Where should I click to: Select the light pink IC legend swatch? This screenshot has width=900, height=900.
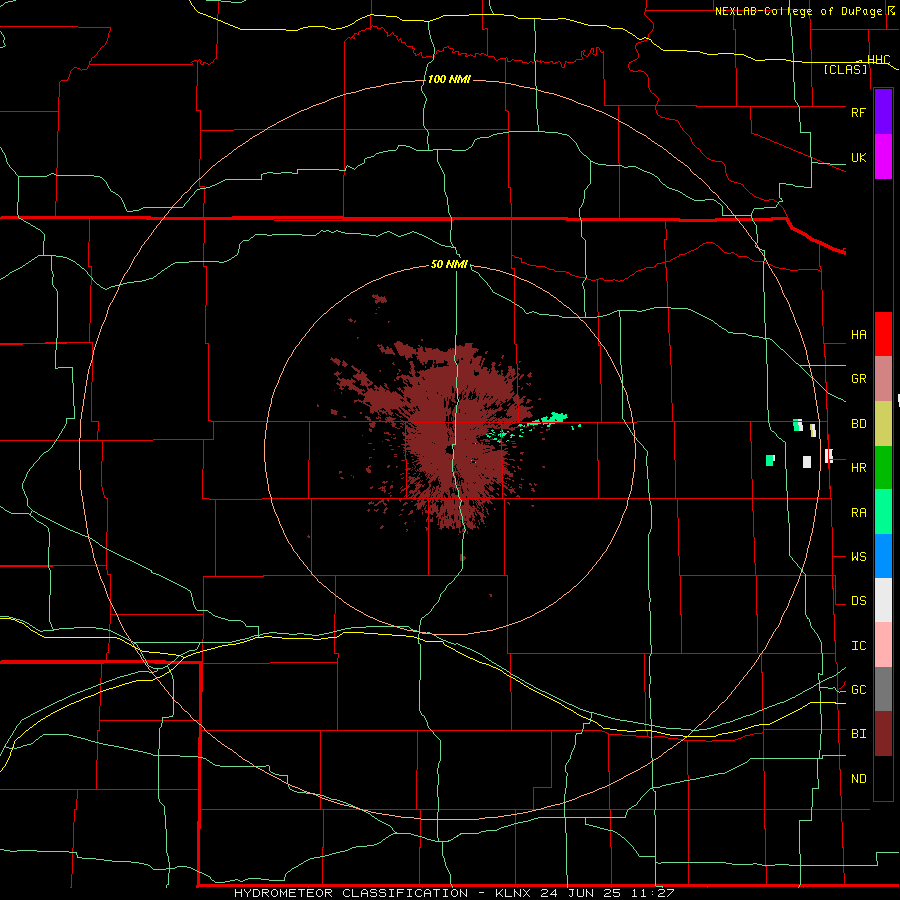(x=883, y=645)
